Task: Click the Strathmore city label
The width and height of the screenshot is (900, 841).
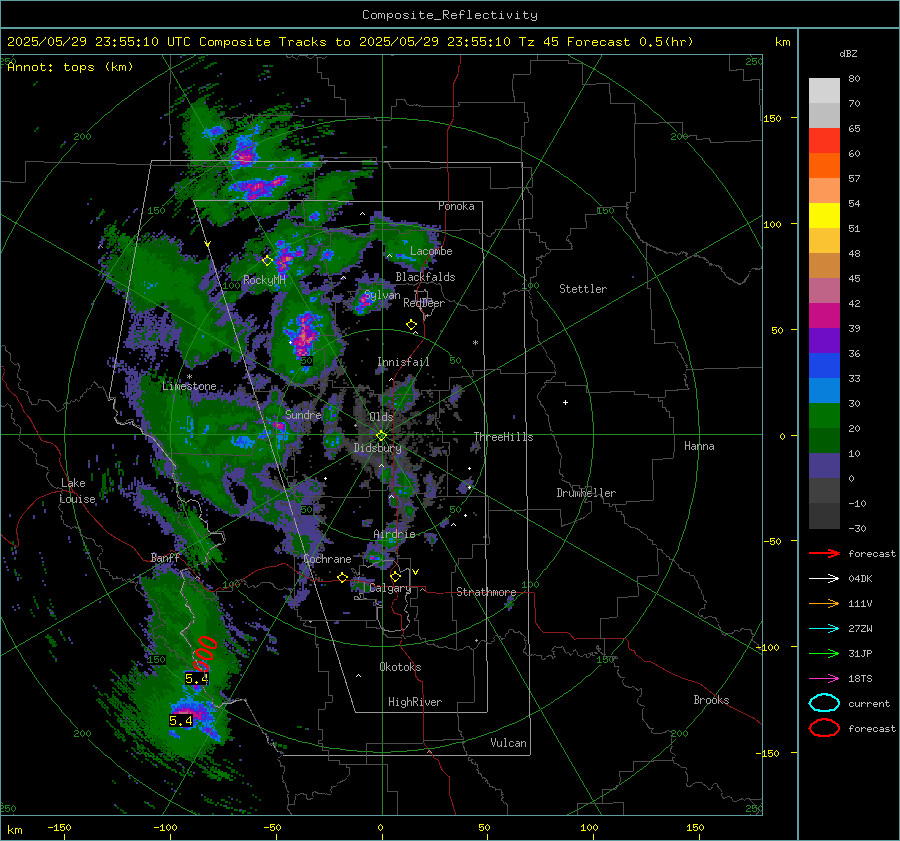Action: (486, 592)
